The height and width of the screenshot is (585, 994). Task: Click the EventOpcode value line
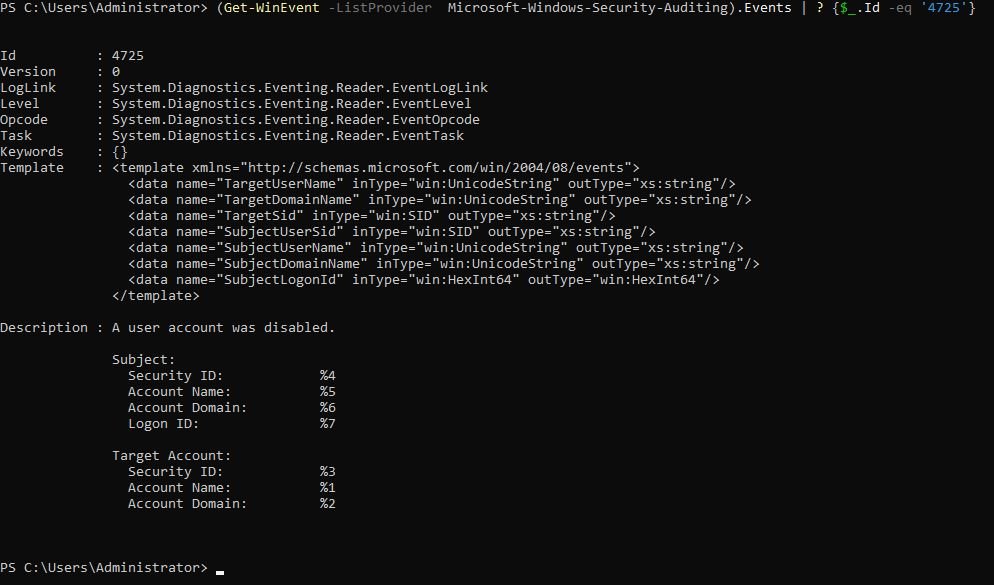295,119
